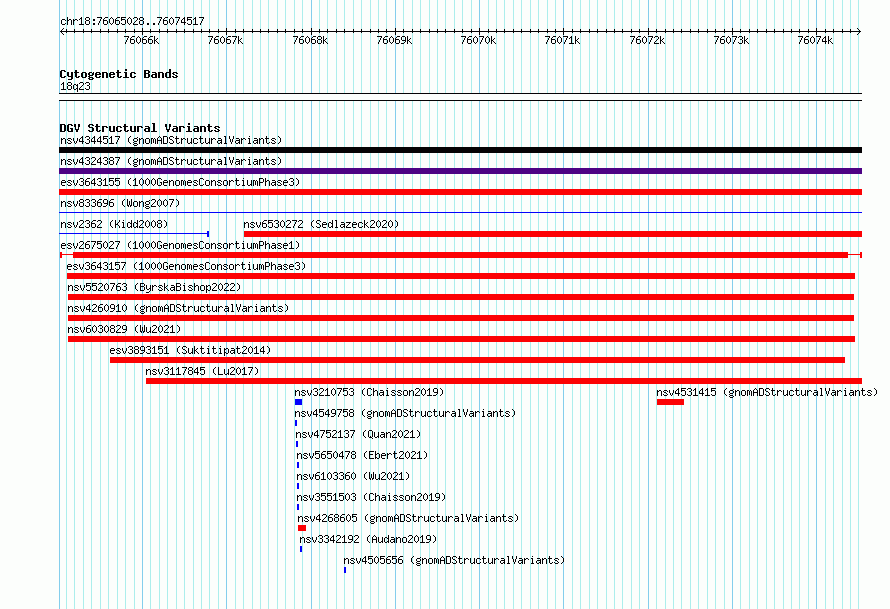Viewport: 890px width, 609px height.
Task: Click the small red nsv4268605 block
Action: point(302,528)
